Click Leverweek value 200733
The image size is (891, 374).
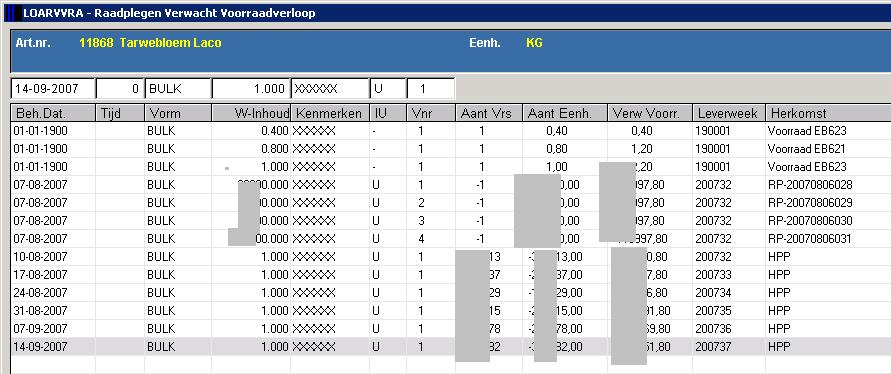tap(713, 275)
